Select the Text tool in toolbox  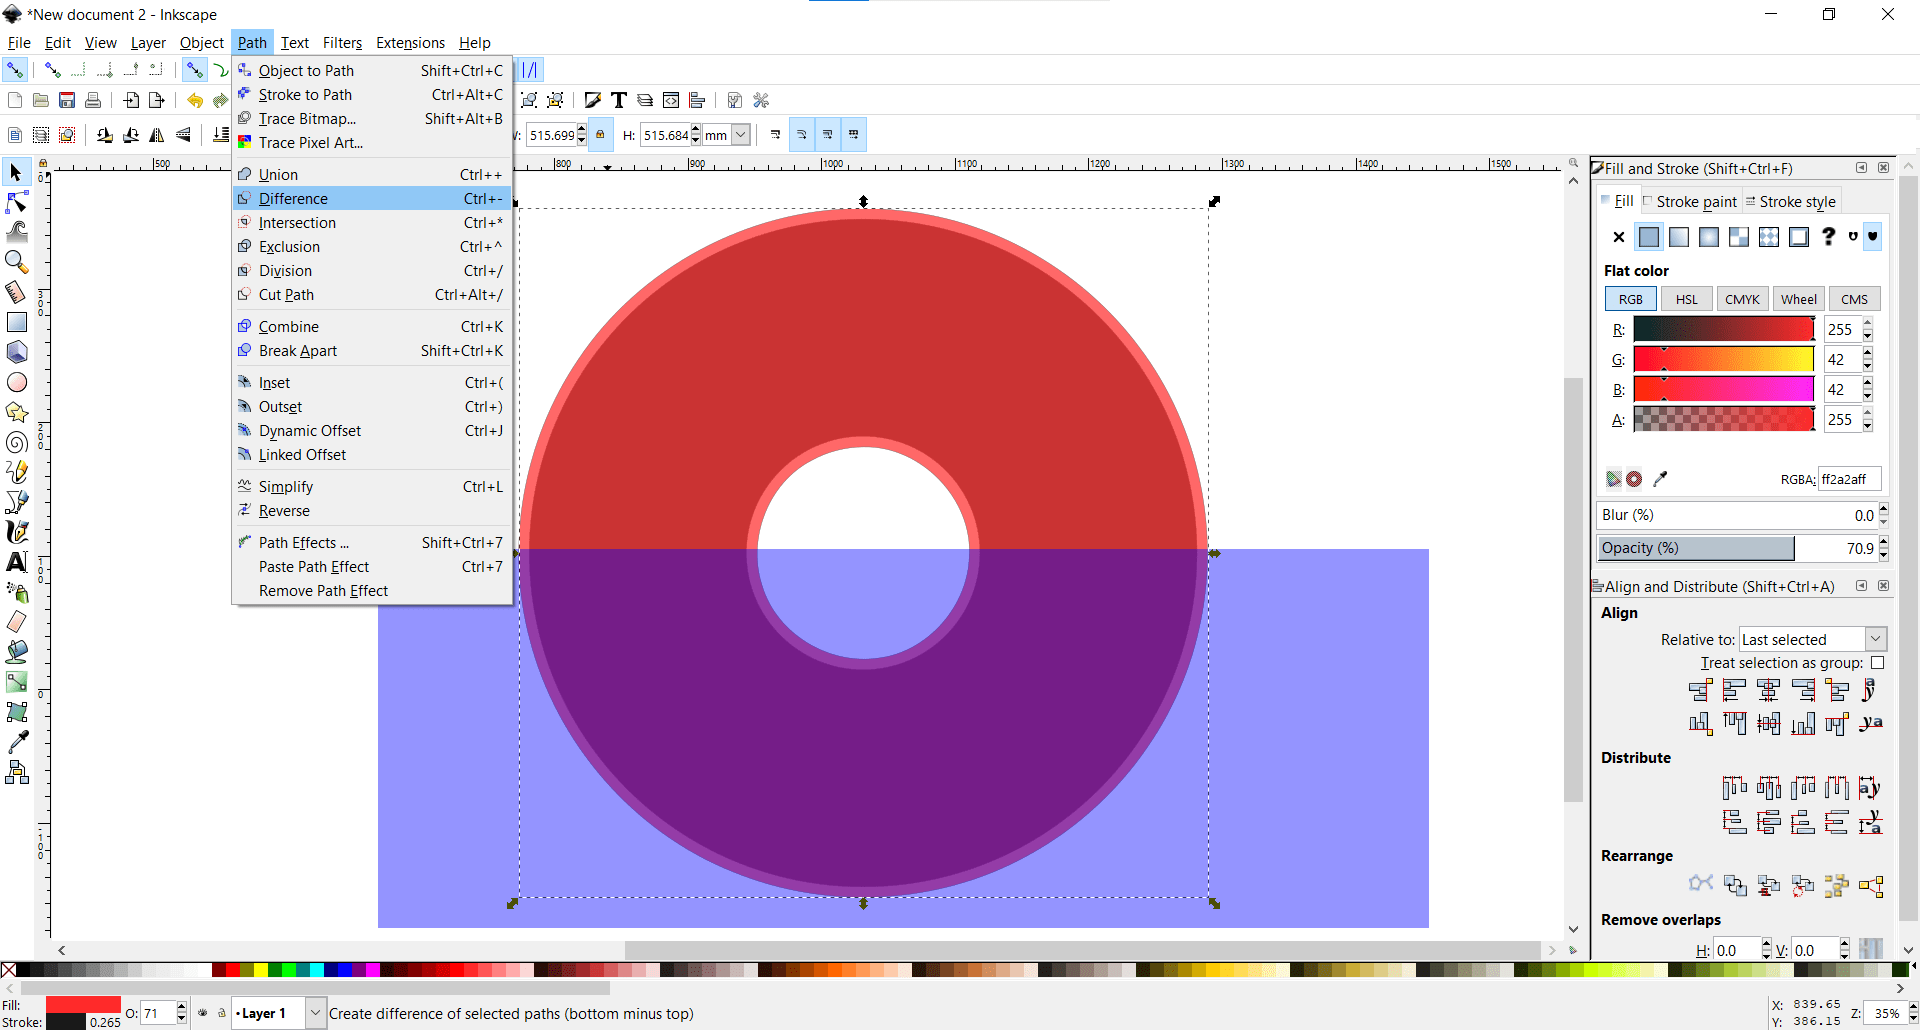point(17,562)
